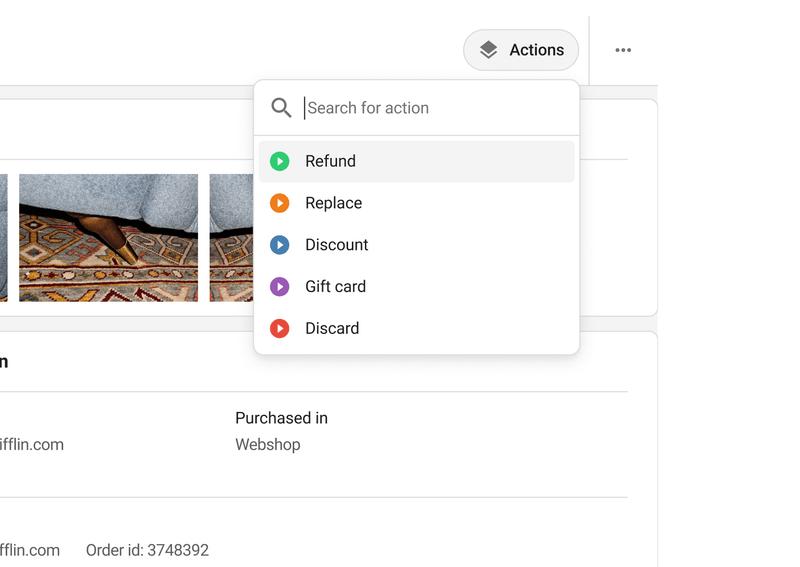Viewport: 800px width, 567px height.
Task: Click the magnifier search icon
Action: 281,108
